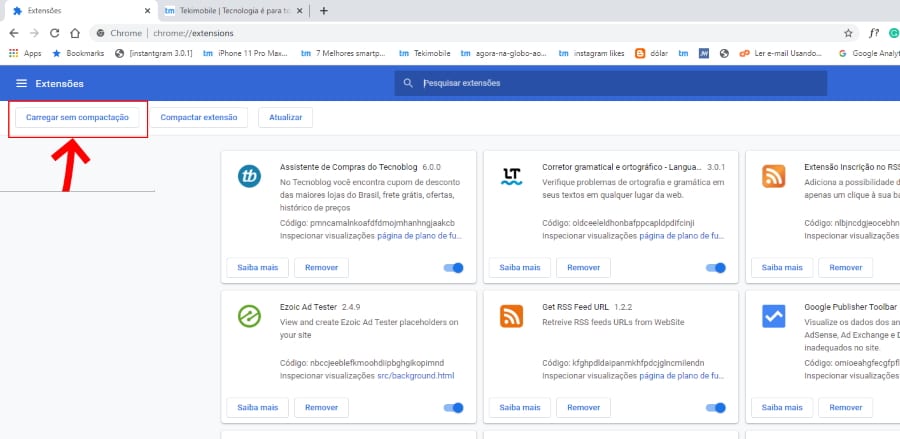Viewport: 900px width, 439px height.
Task: Close the Tekimobile tab
Action: coord(301,11)
